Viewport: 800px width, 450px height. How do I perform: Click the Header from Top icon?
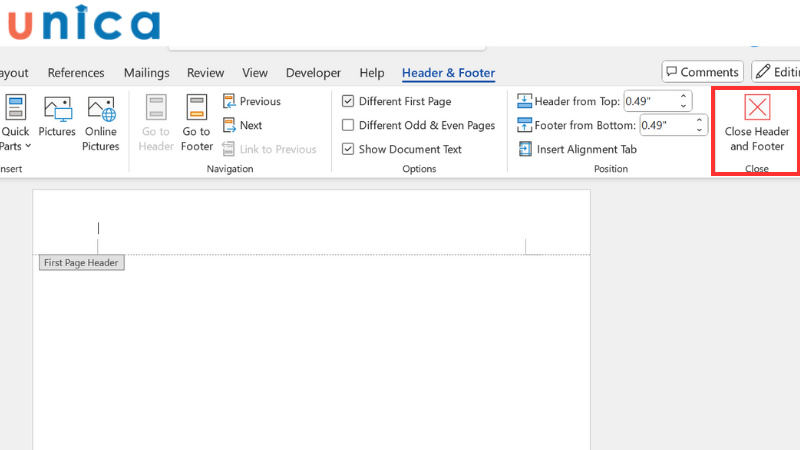(524, 101)
